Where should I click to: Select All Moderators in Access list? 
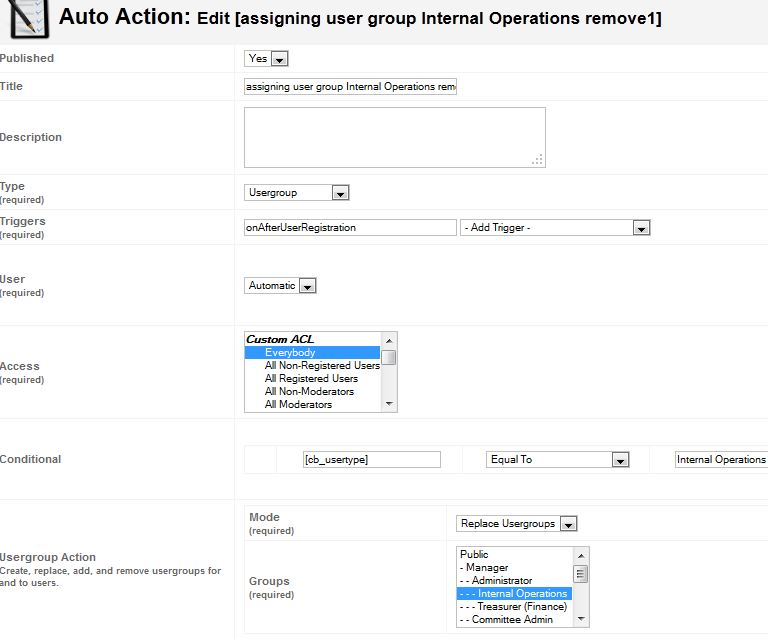click(298, 404)
